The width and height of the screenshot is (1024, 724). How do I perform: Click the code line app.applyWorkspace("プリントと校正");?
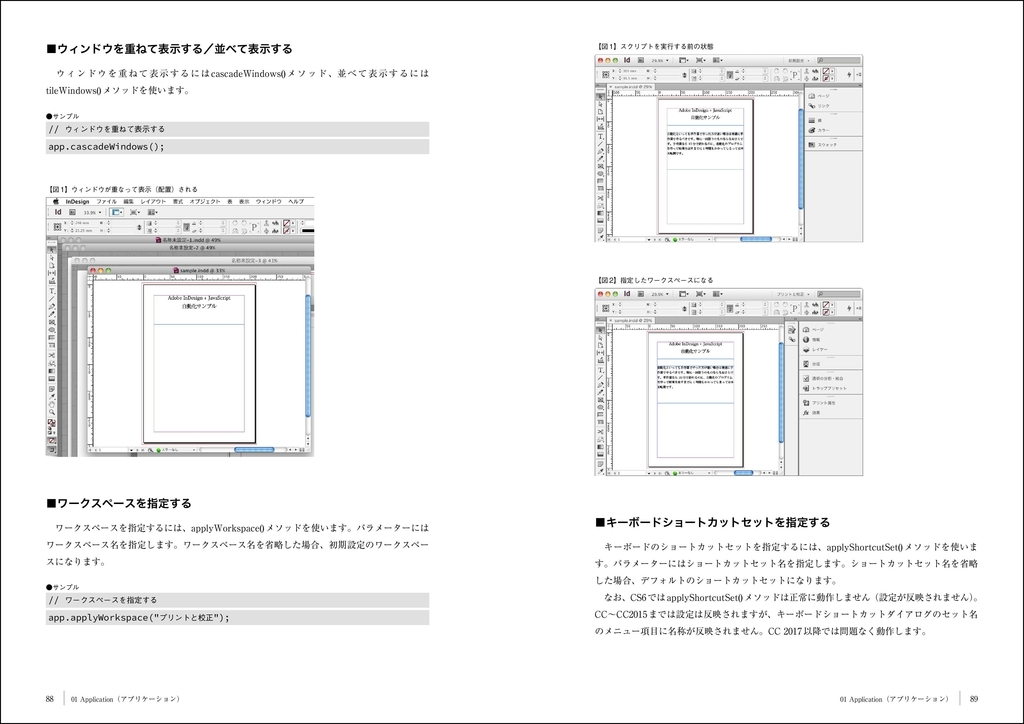(x=237, y=618)
